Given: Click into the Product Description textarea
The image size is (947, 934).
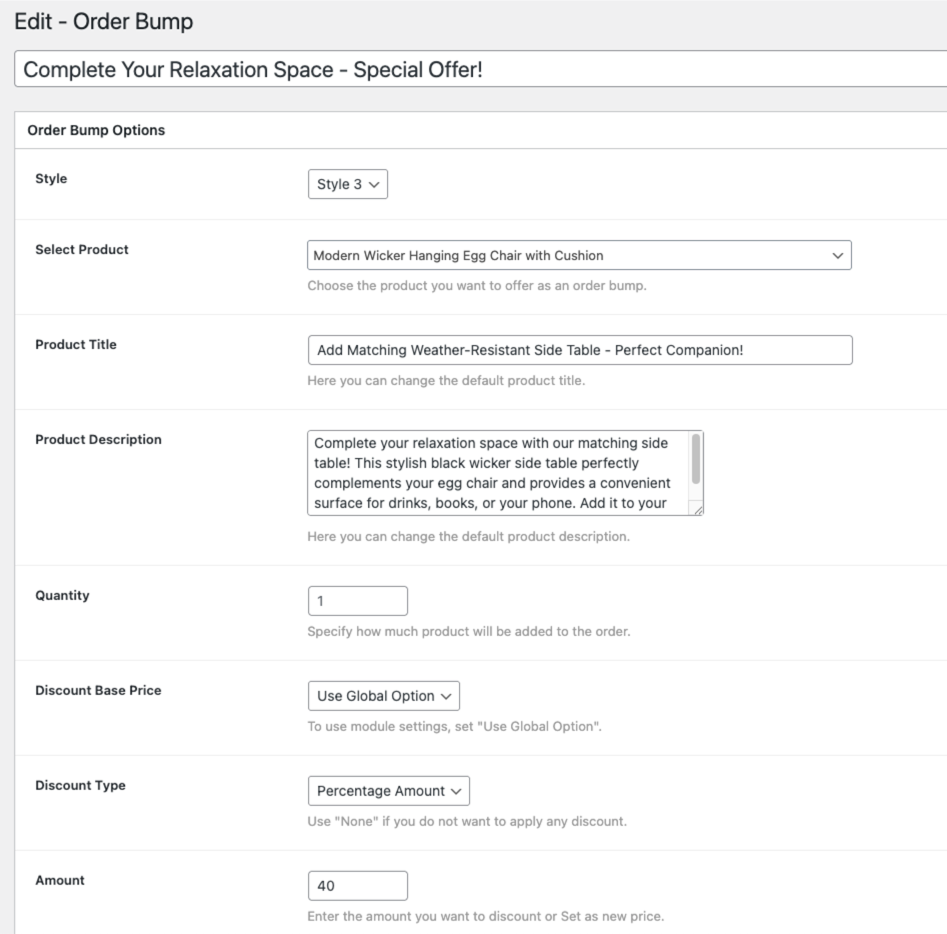Looking at the screenshot, I should tap(497, 473).
